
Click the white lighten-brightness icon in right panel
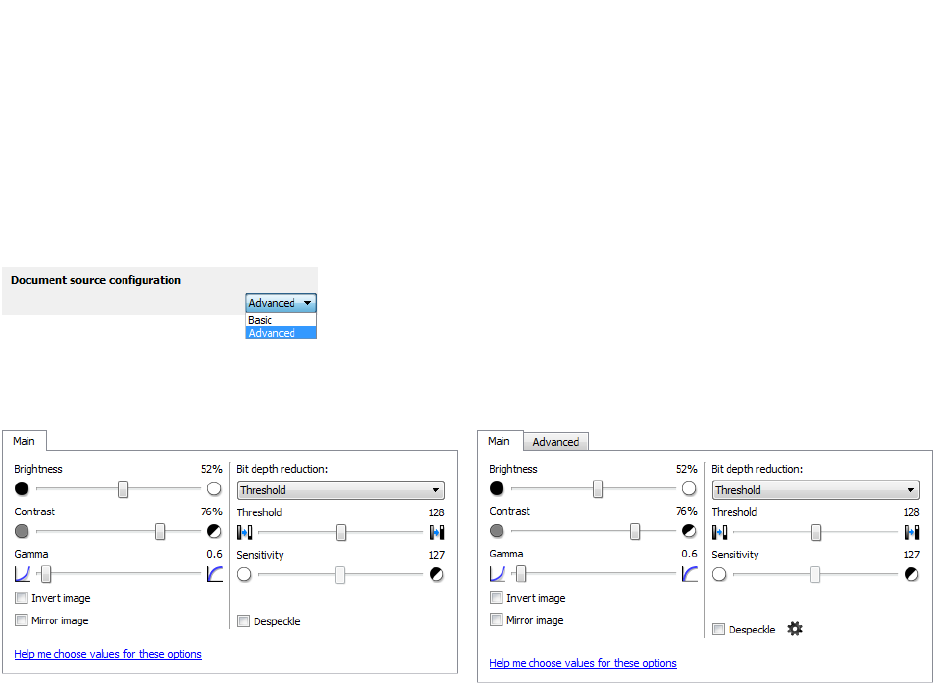(689, 488)
